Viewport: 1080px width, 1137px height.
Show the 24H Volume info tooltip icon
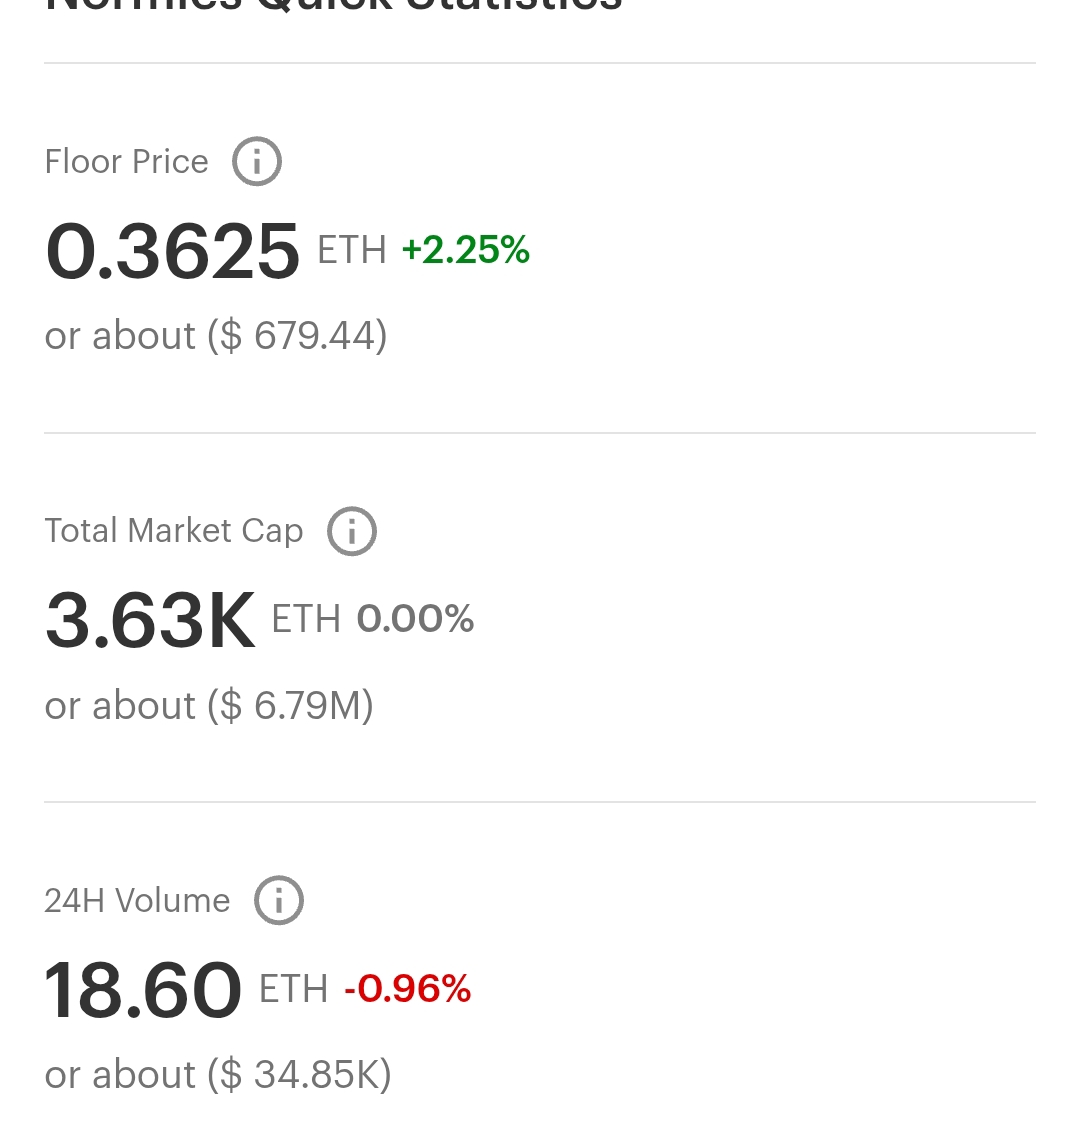coord(279,900)
